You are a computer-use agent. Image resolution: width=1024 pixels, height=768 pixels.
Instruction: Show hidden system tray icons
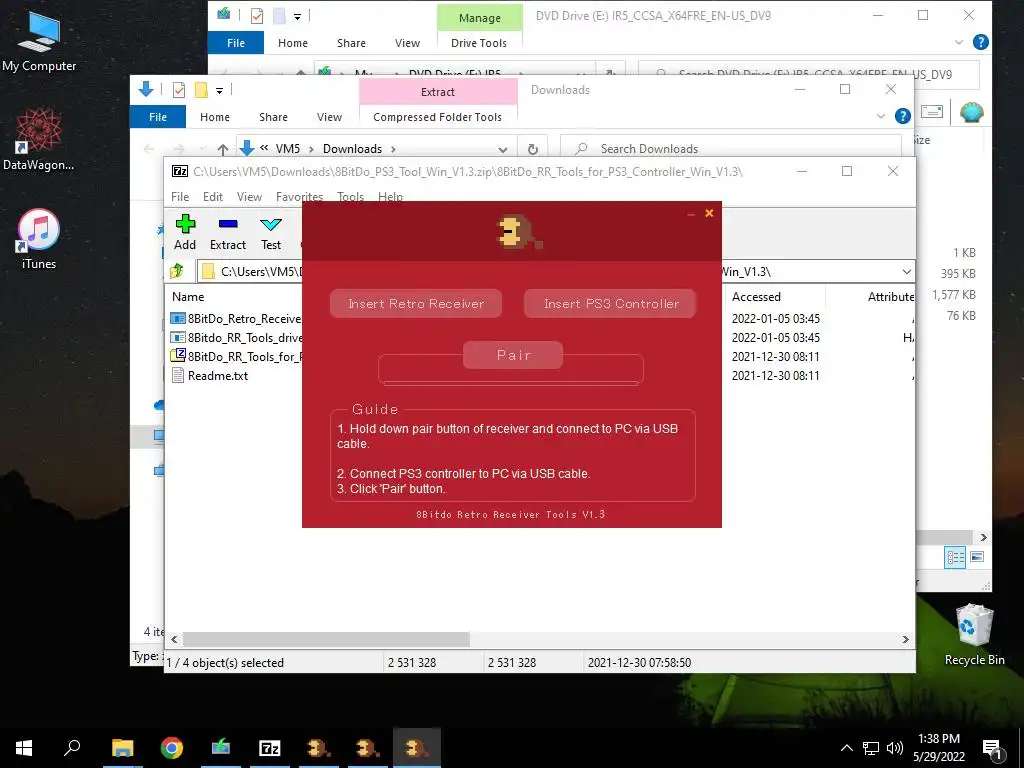point(846,748)
